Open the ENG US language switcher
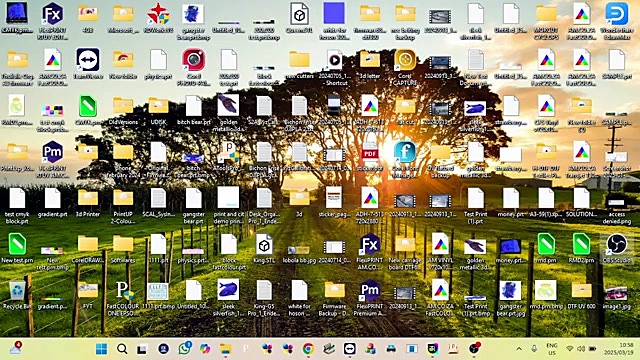Viewport: 640px width, 360px height. pos(551,349)
